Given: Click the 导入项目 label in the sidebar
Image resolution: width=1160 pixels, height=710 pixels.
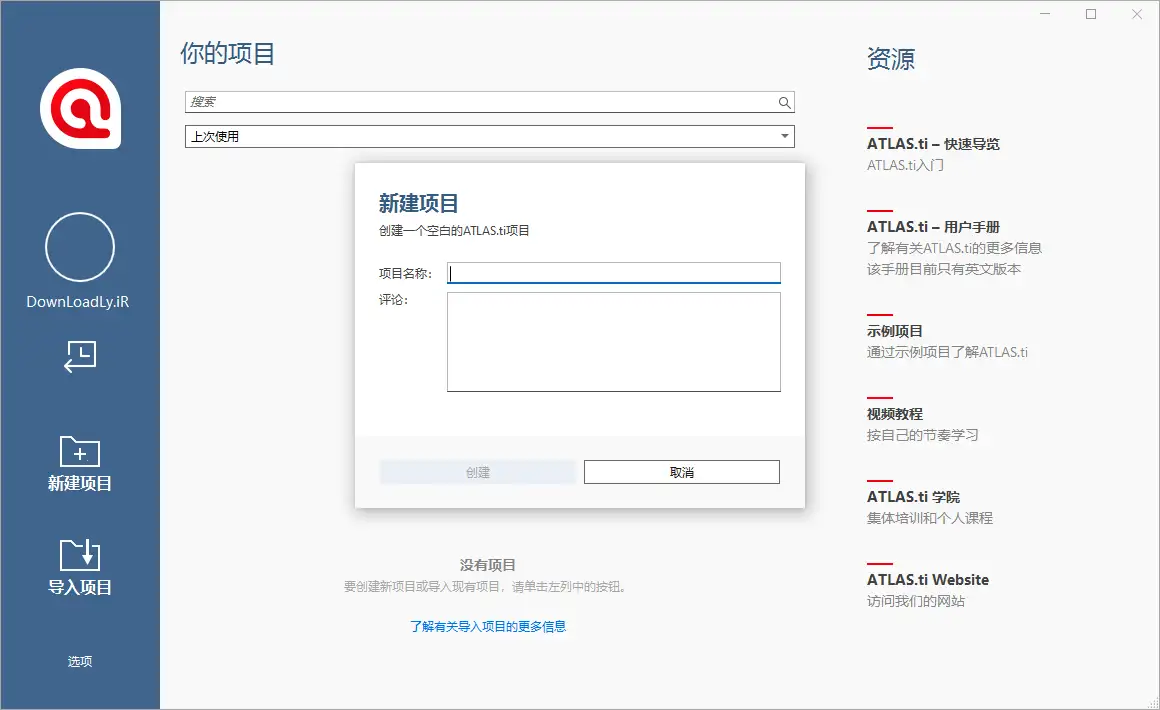Looking at the screenshot, I should (80, 587).
